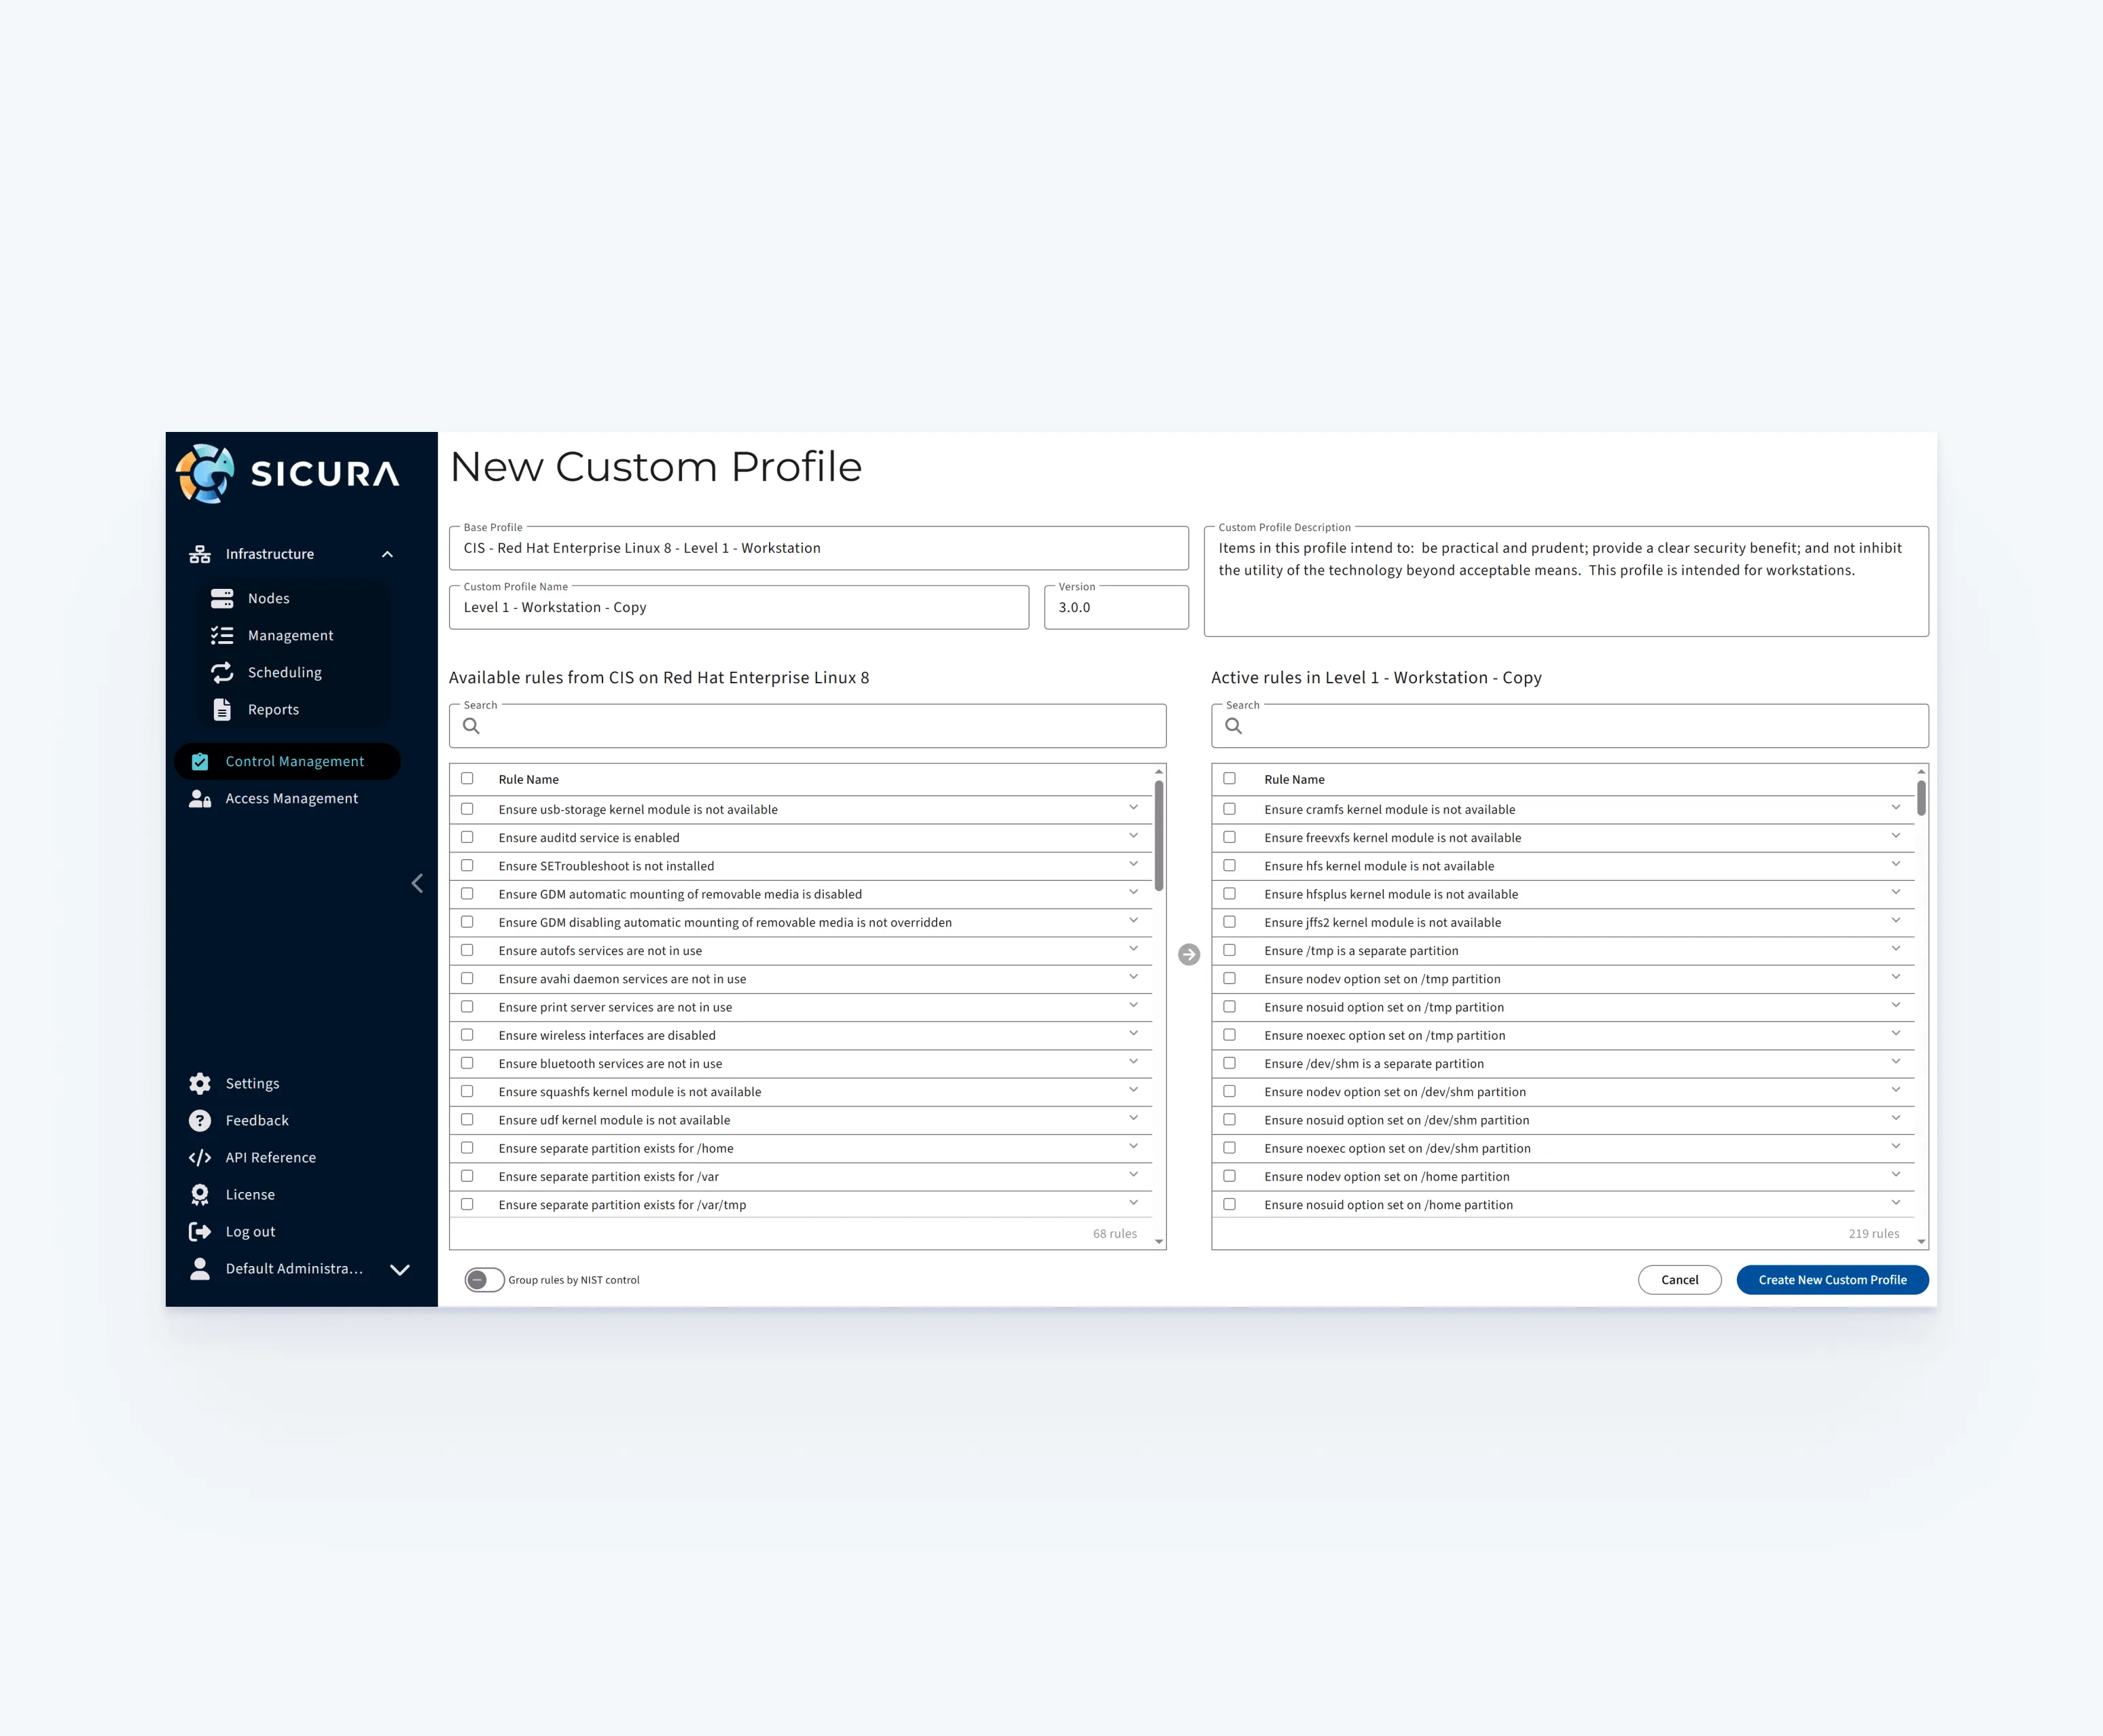
Task: Toggle Group rules by NIST control
Action: click(484, 1279)
